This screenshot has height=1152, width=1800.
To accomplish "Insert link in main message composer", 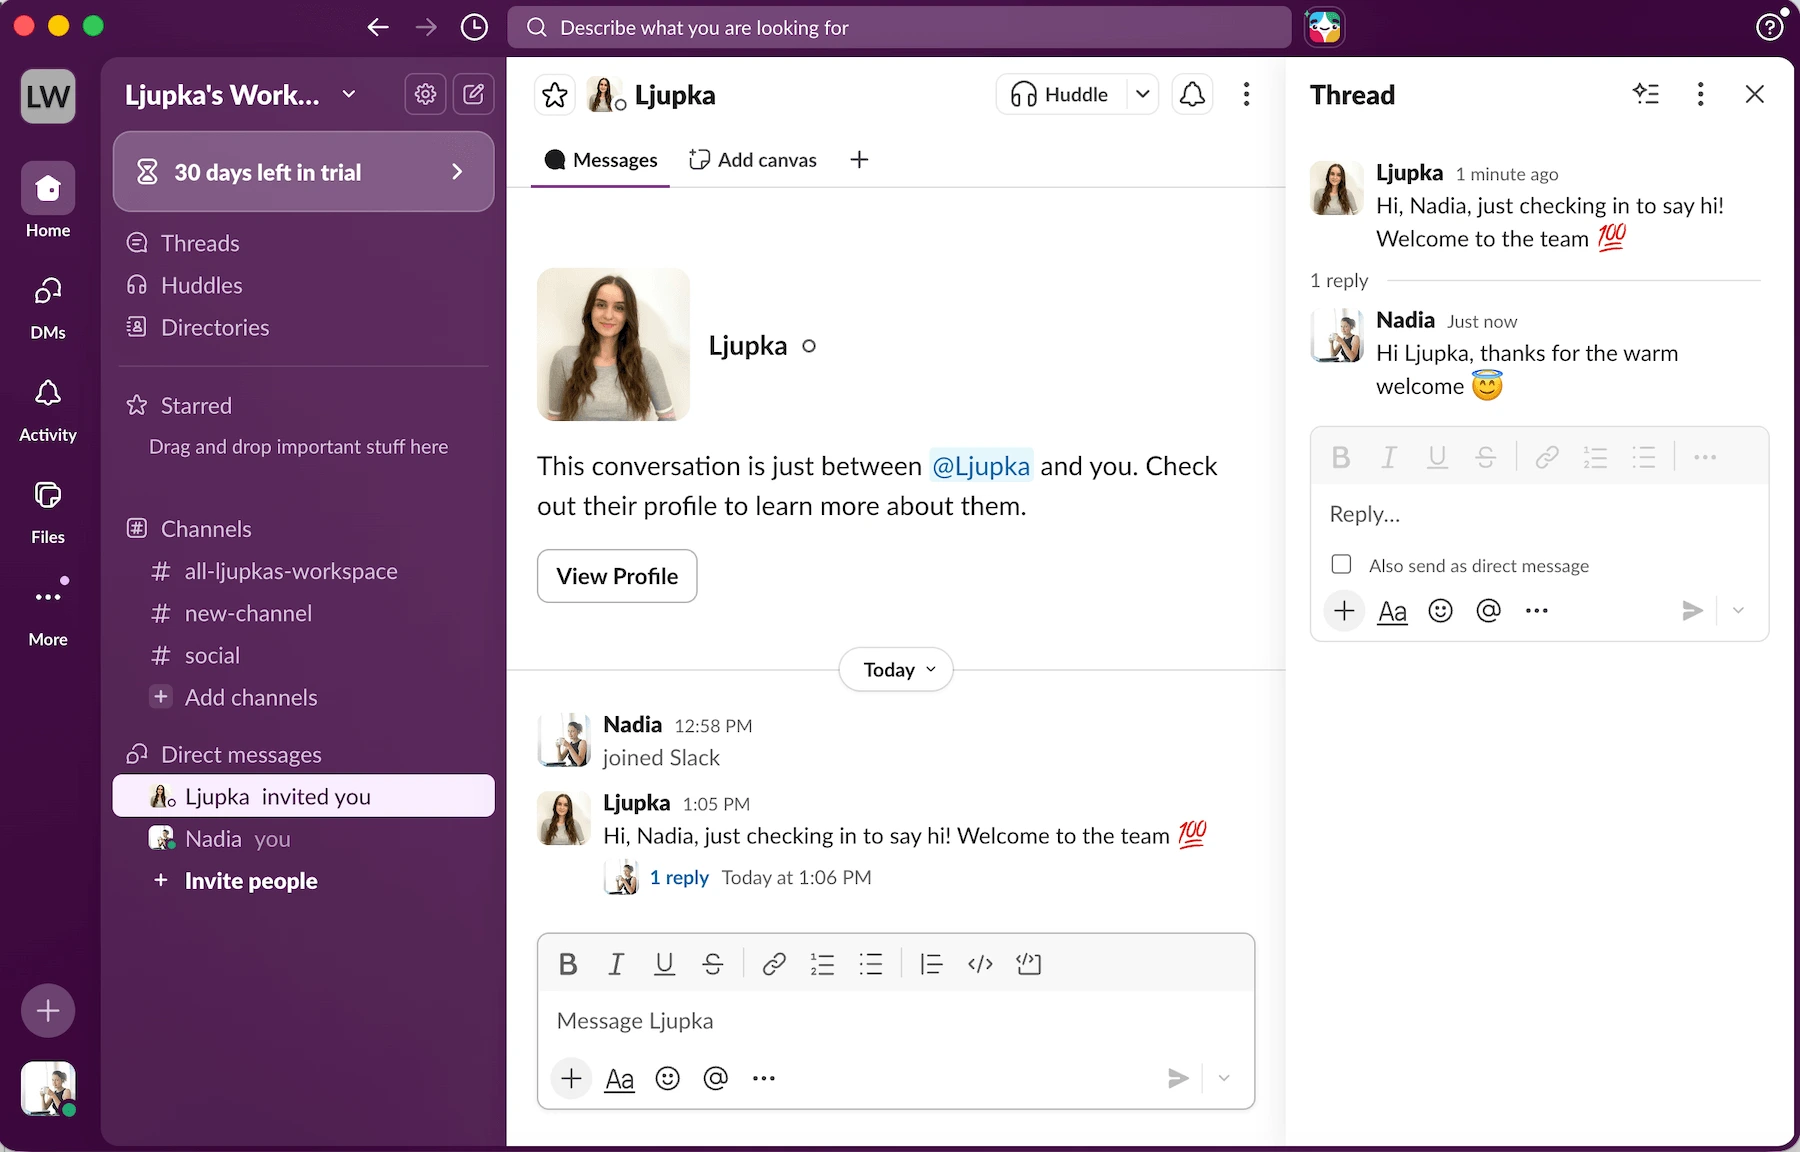I will tap(774, 964).
